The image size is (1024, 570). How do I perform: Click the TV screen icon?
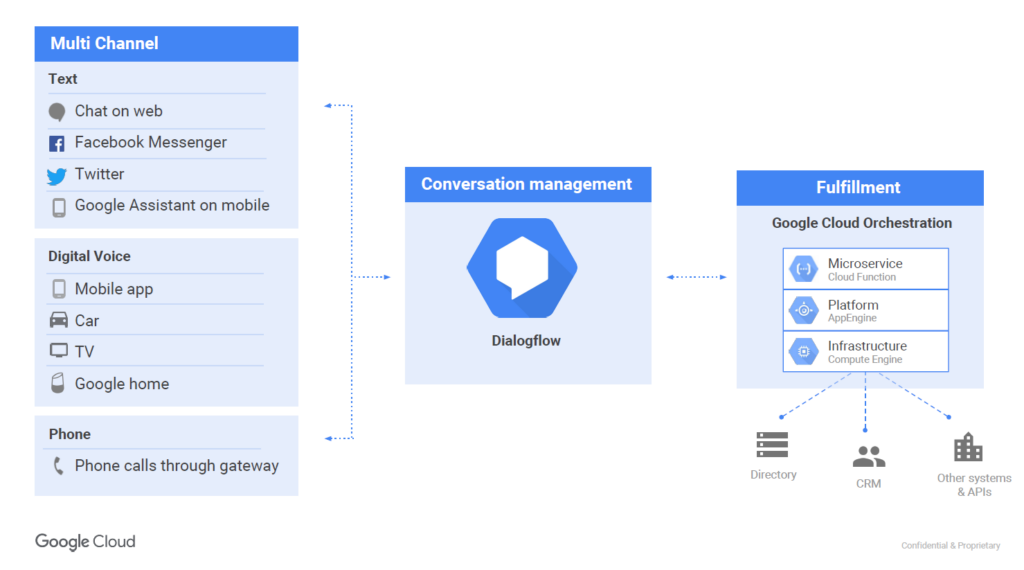pos(59,351)
